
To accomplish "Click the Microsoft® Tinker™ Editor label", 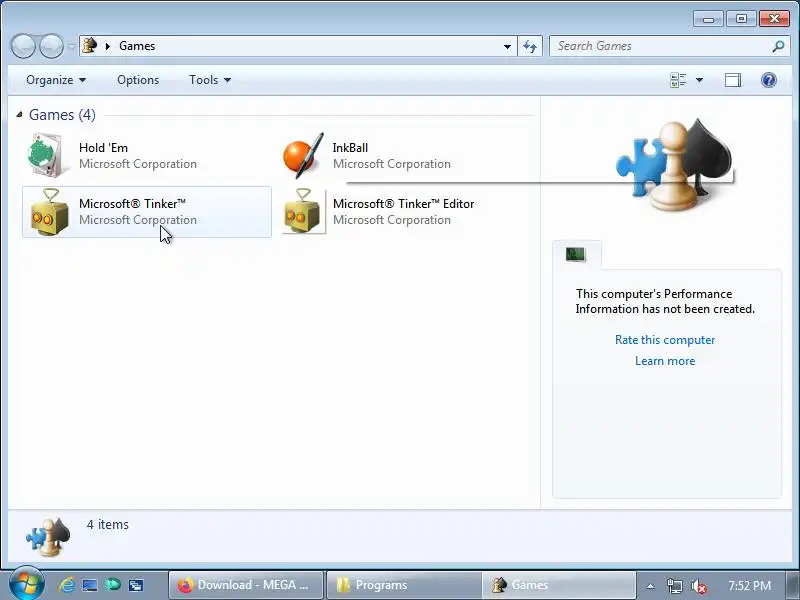I will click(403, 204).
